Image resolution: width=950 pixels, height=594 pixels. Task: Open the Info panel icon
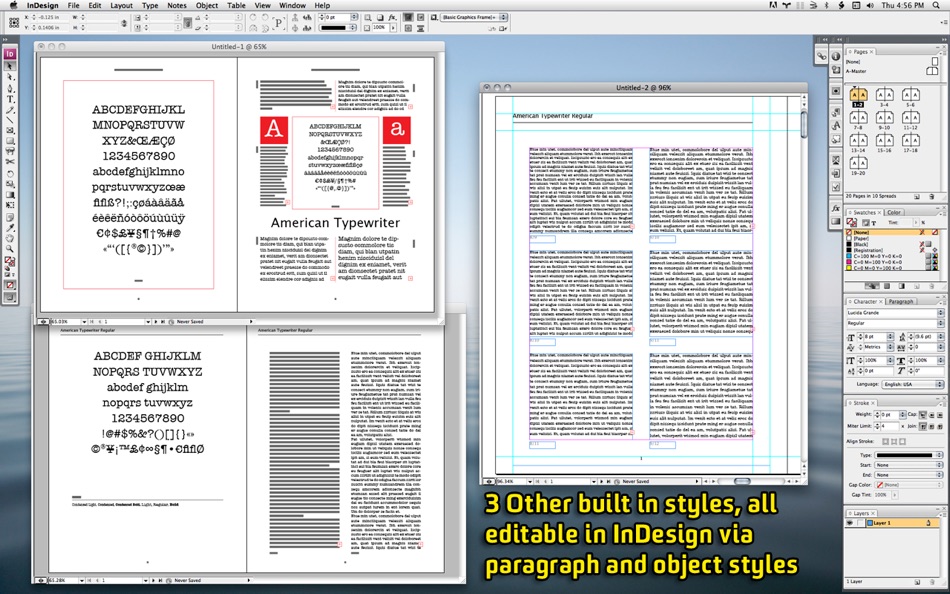coord(836,56)
